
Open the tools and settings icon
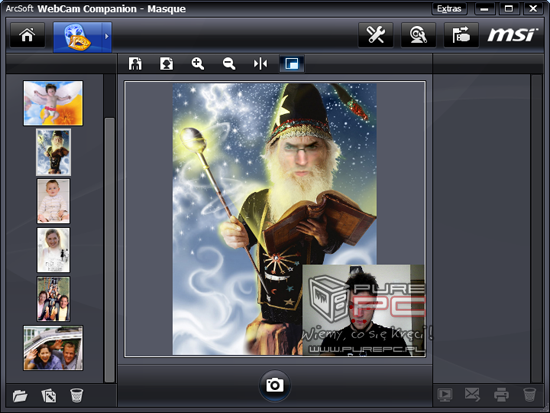[x=375, y=35]
